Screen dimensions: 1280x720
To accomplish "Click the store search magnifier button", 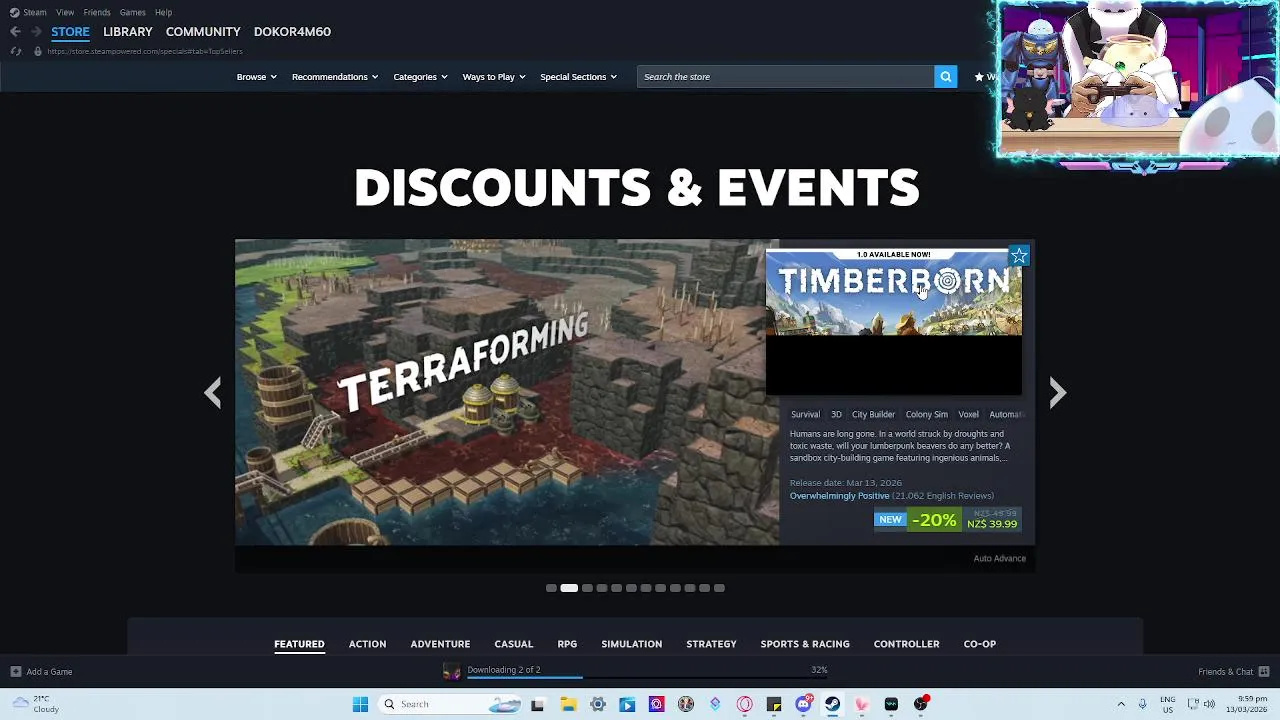I will [945, 77].
